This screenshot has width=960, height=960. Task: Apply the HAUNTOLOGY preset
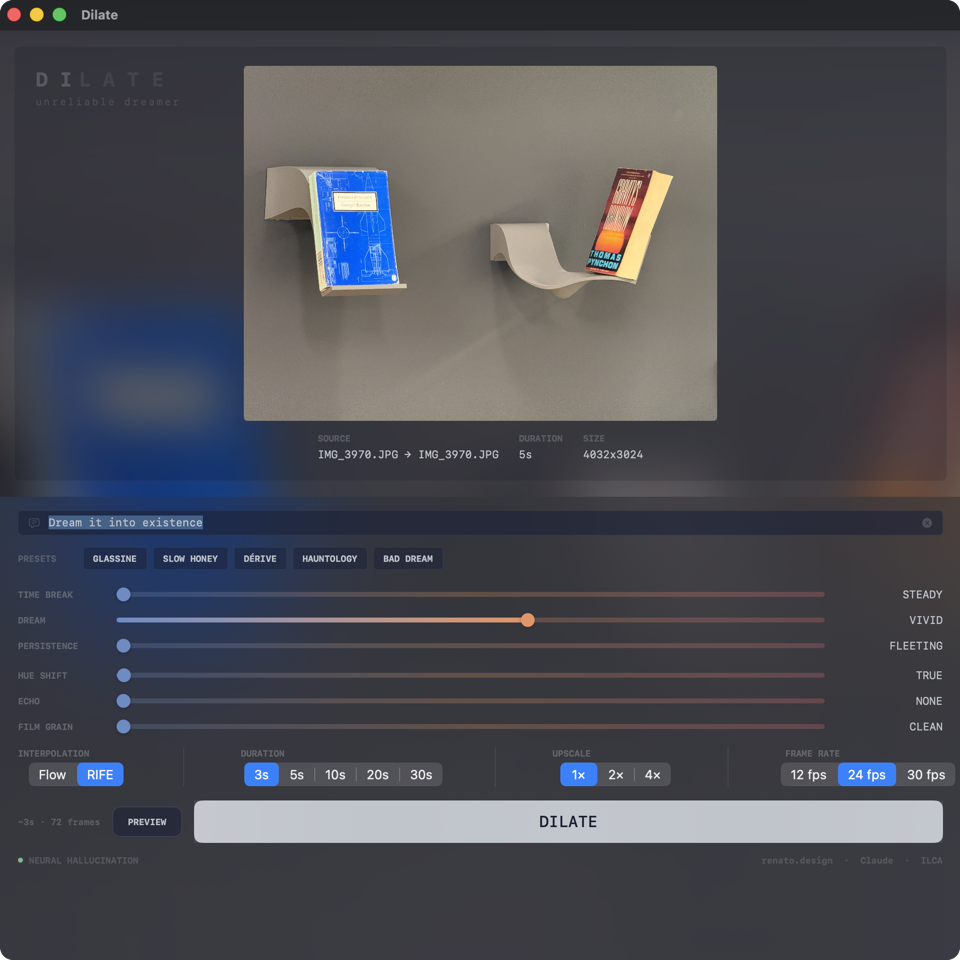click(330, 559)
